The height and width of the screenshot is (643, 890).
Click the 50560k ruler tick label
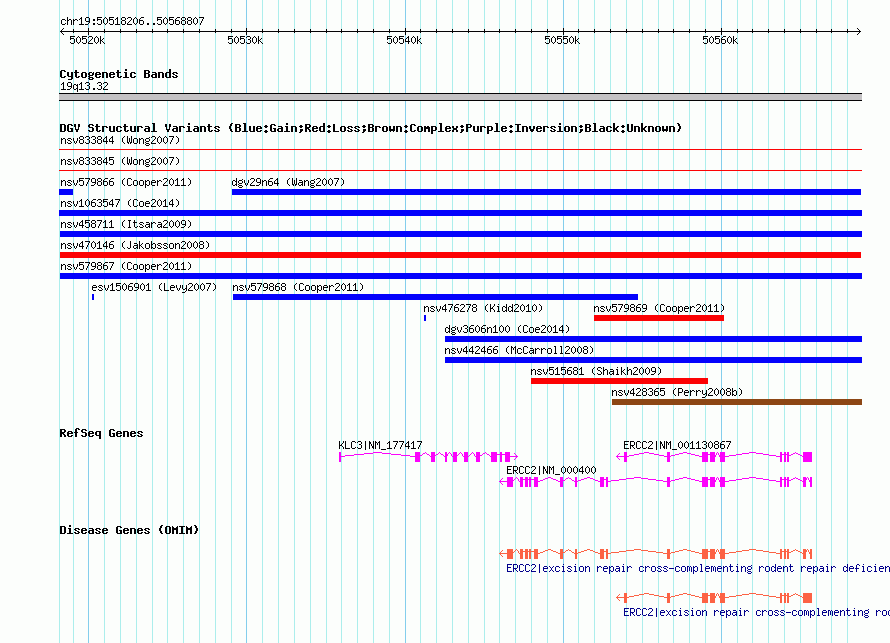pyautogui.click(x=720, y=40)
